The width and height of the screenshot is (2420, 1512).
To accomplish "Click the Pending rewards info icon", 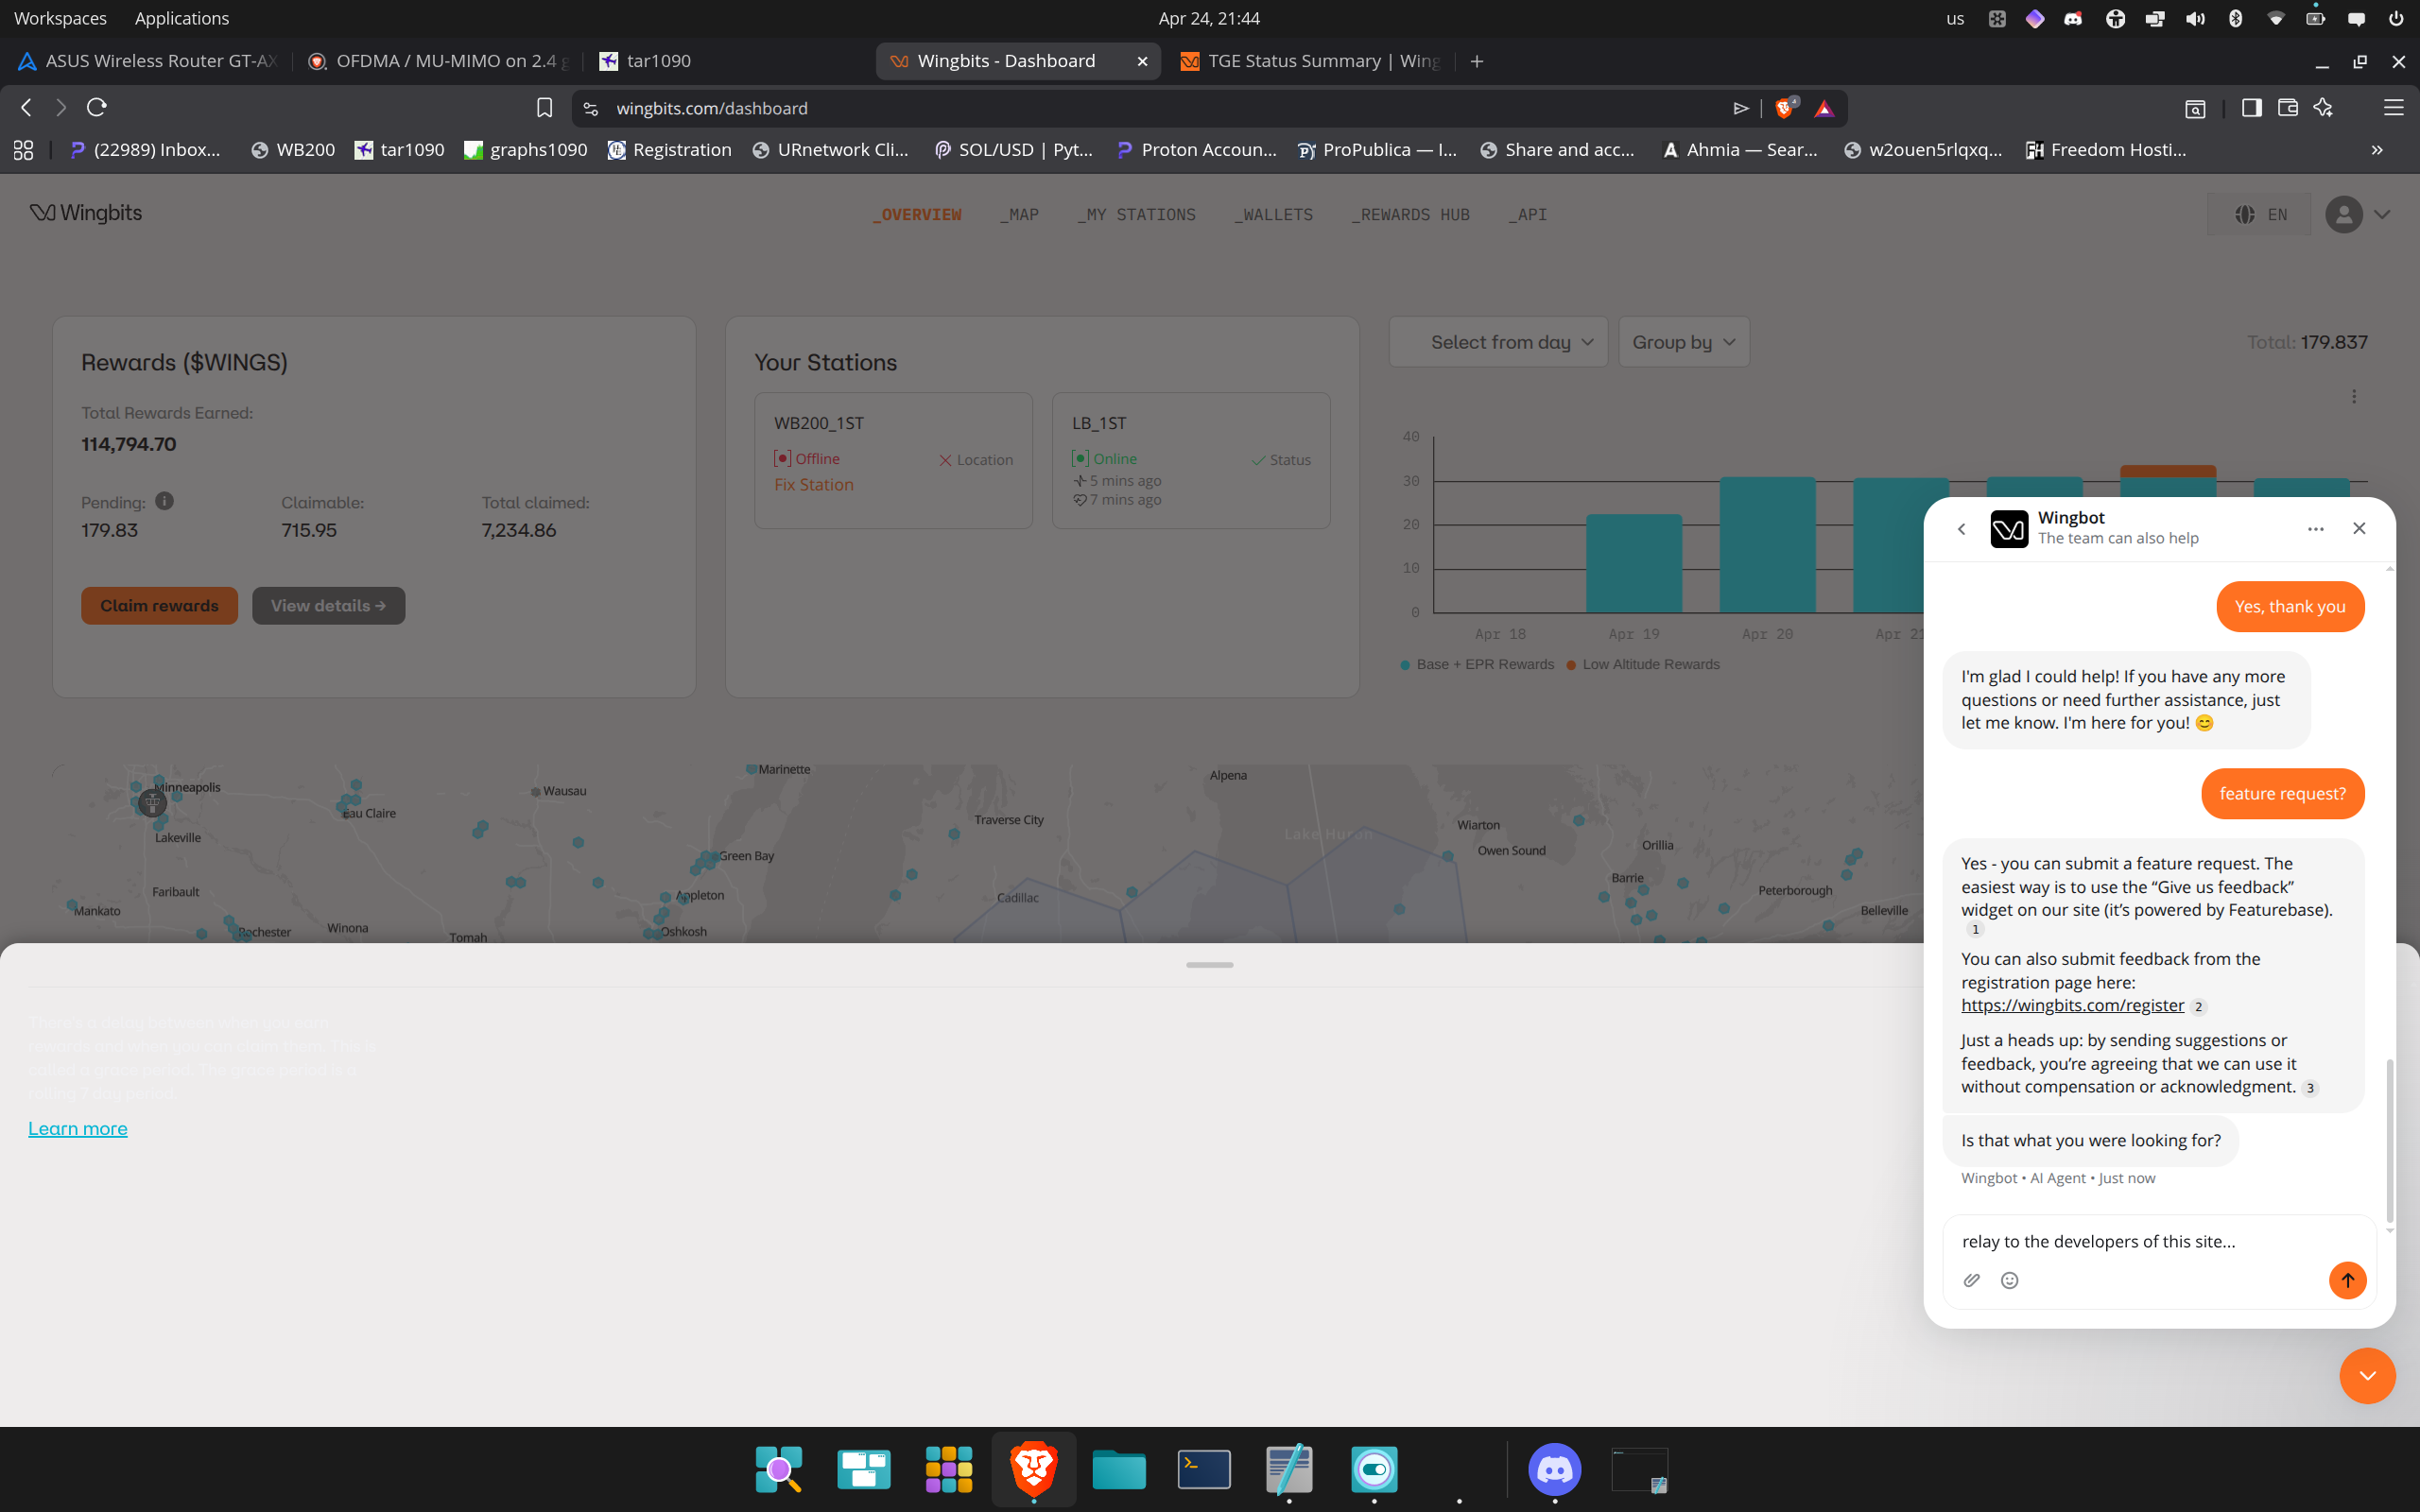I will [164, 501].
